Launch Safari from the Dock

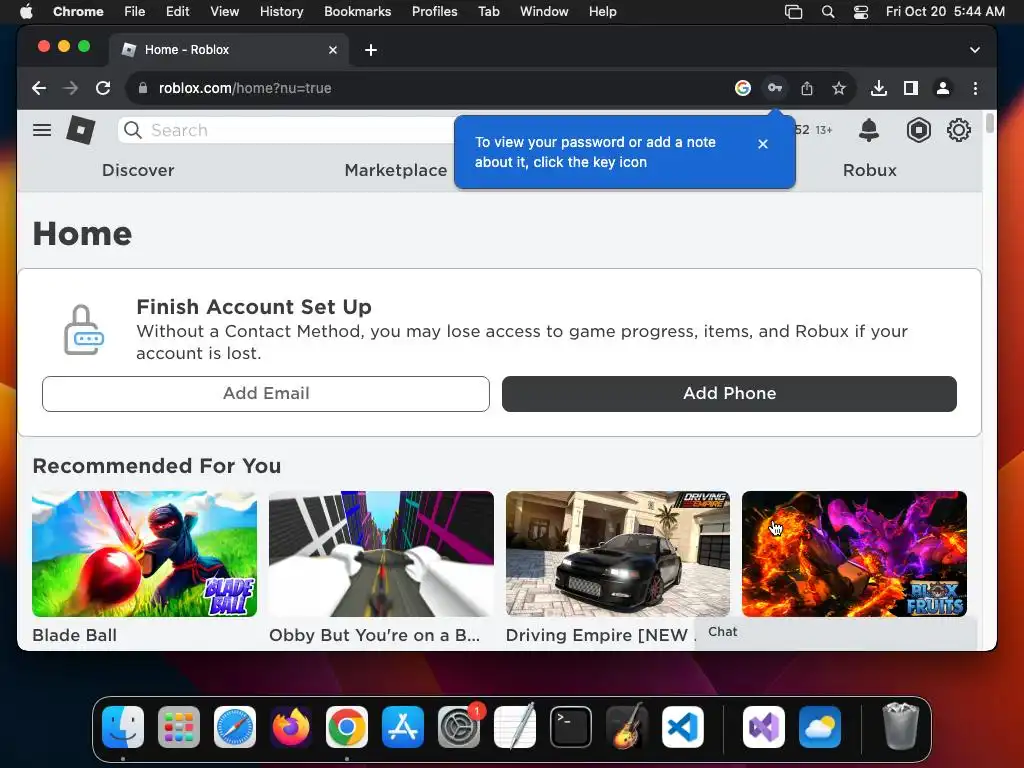pos(234,726)
